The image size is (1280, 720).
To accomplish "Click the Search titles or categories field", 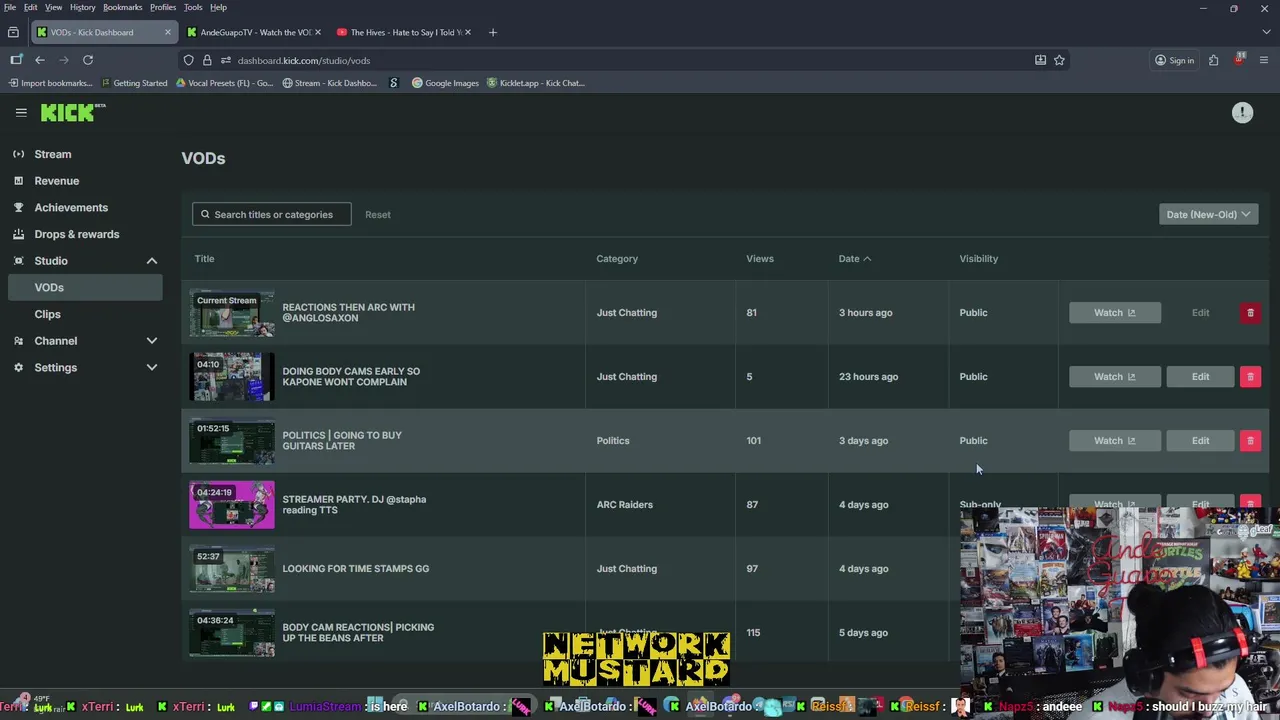I will [x=272, y=214].
